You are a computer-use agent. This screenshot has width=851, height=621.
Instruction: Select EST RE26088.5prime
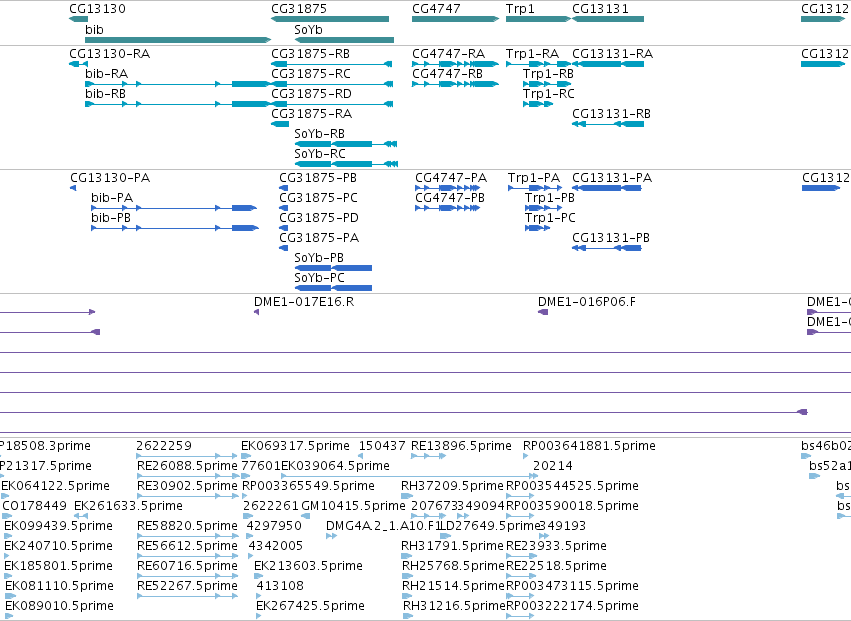click(x=187, y=466)
